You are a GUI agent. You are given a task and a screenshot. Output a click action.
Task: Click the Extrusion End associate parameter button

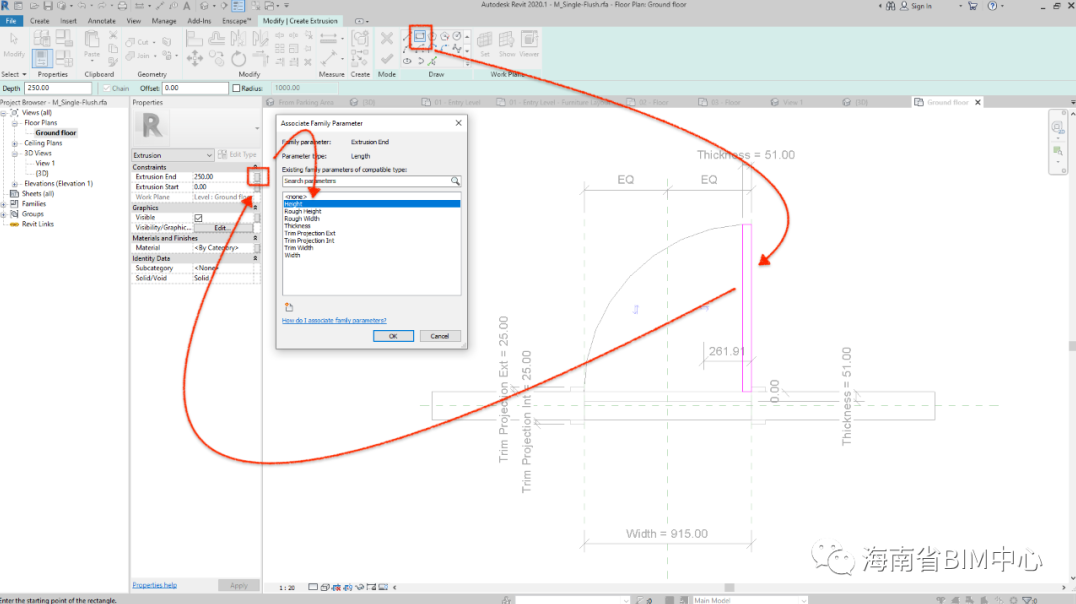pyautogui.click(x=257, y=177)
